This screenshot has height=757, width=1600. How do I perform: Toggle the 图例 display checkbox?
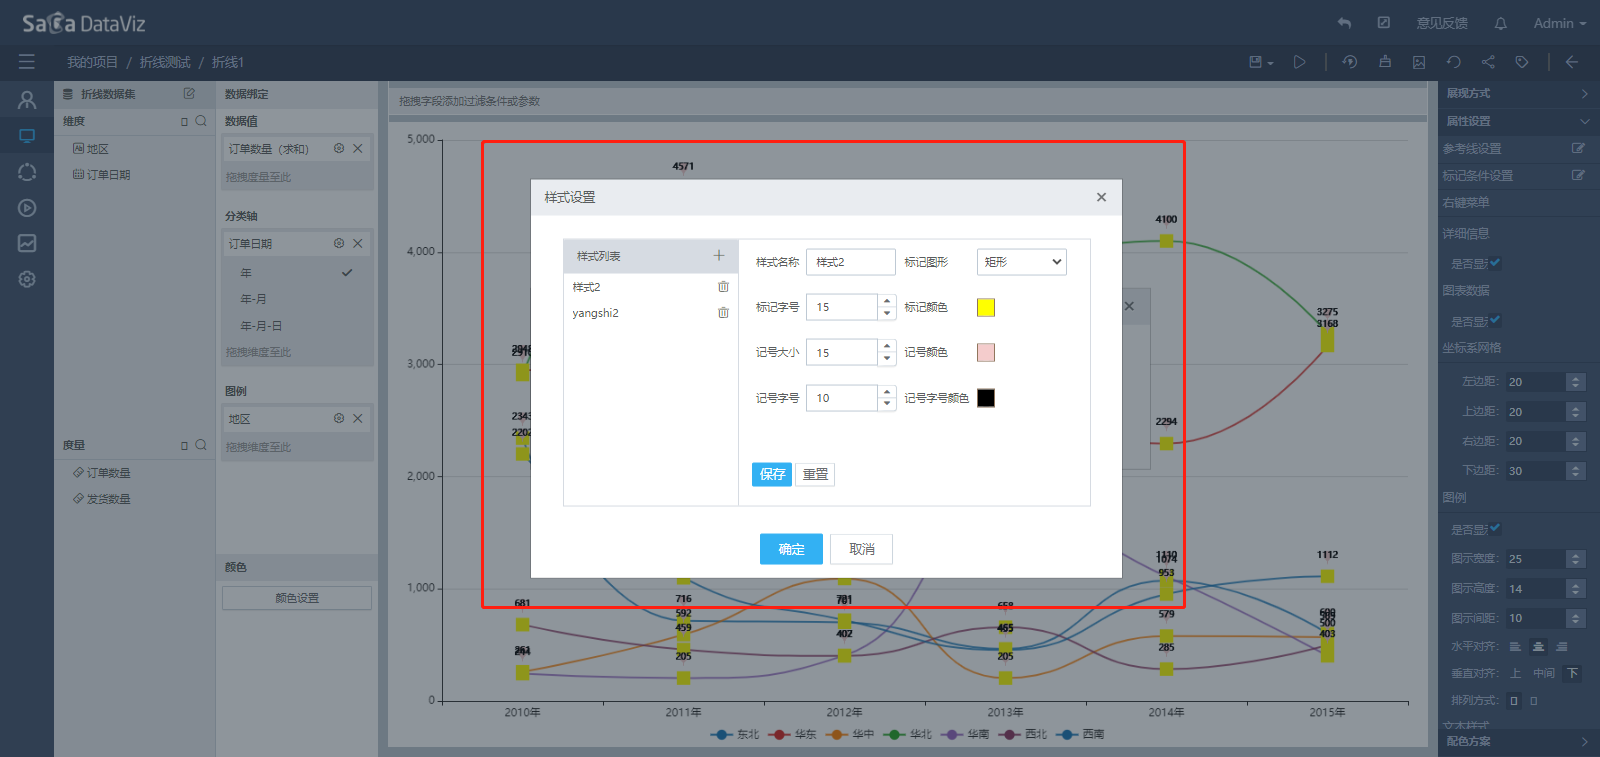tap(1495, 529)
